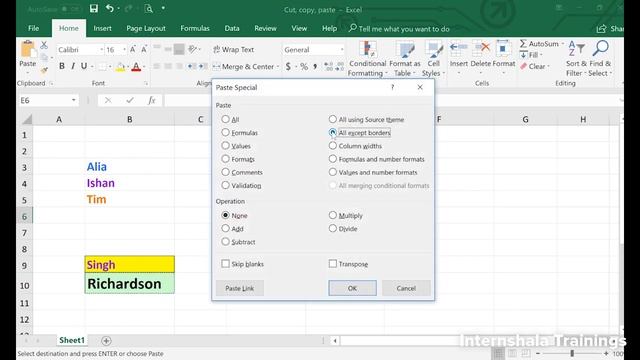Click the Tell me what you want search
The width and height of the screenshot is (640, 360).
coord(399,29)
